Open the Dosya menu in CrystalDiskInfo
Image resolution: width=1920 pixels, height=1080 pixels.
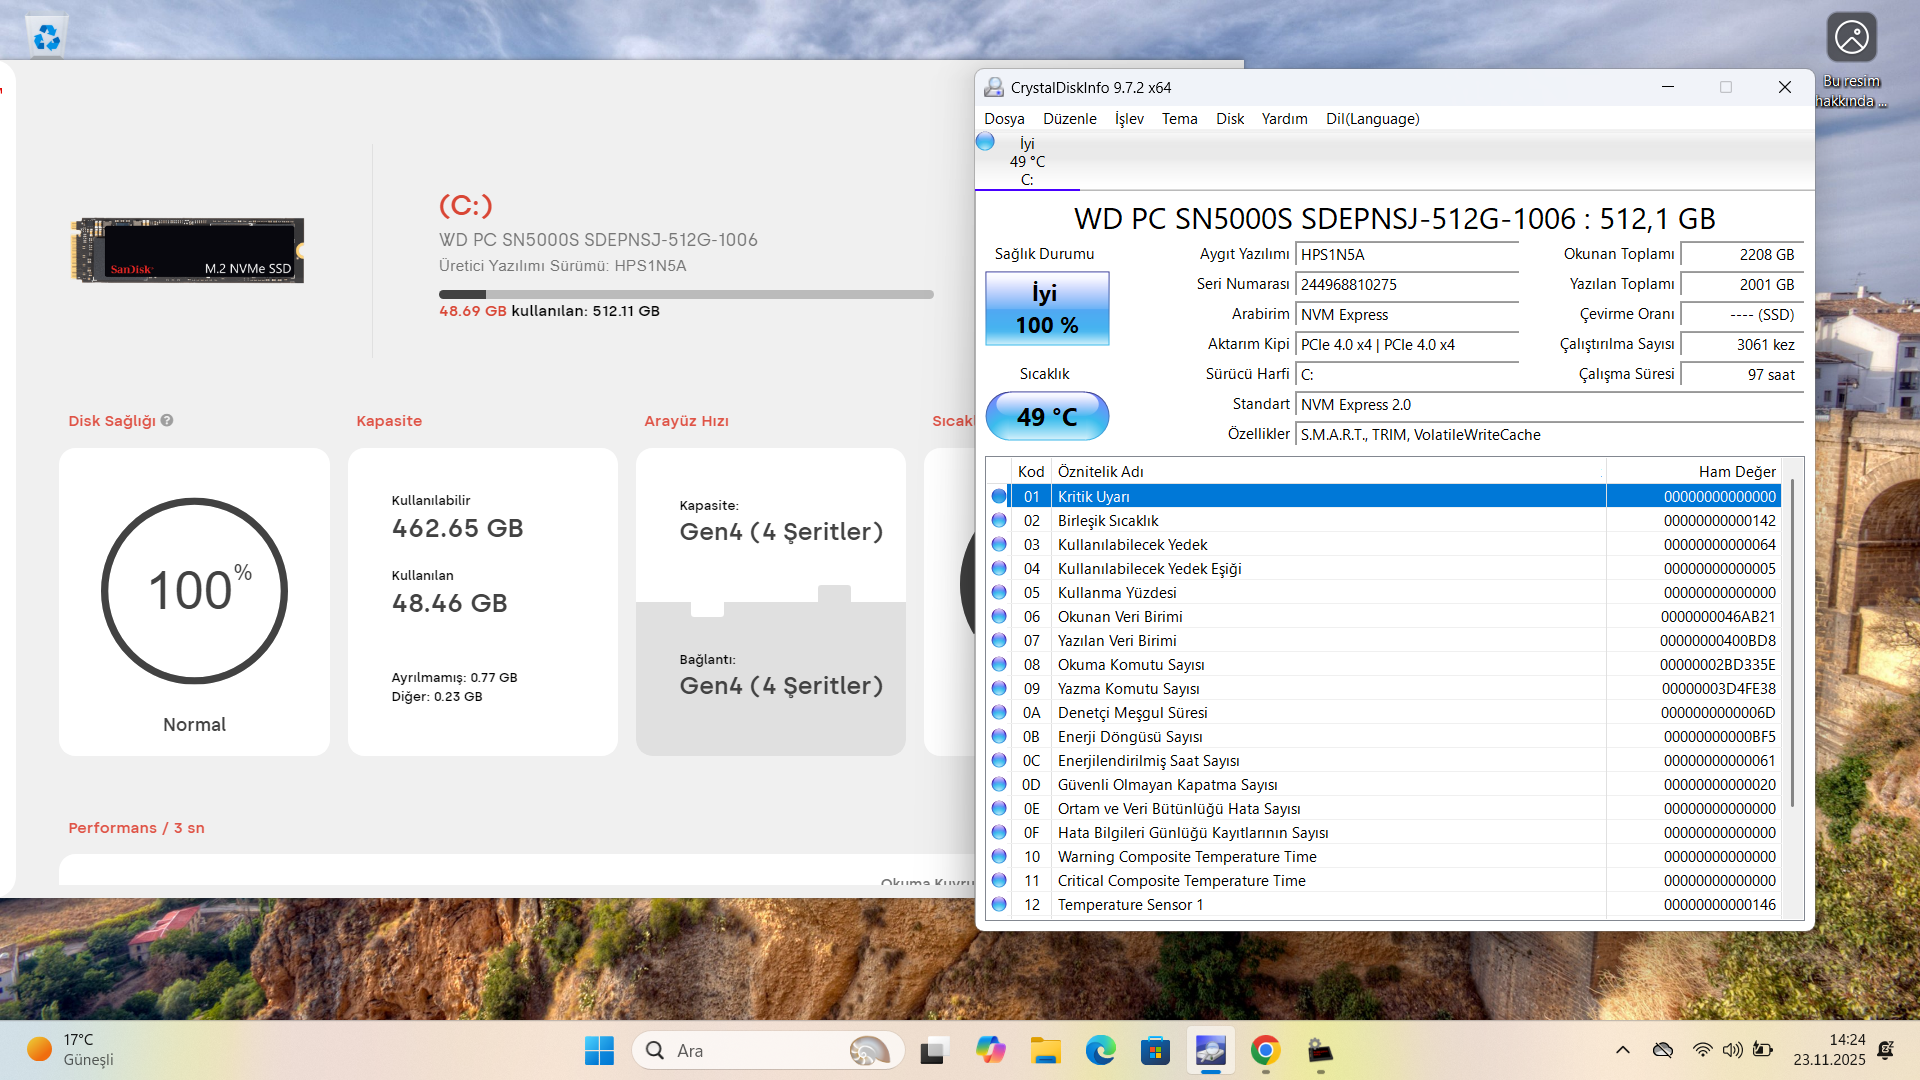(1004, 119)
